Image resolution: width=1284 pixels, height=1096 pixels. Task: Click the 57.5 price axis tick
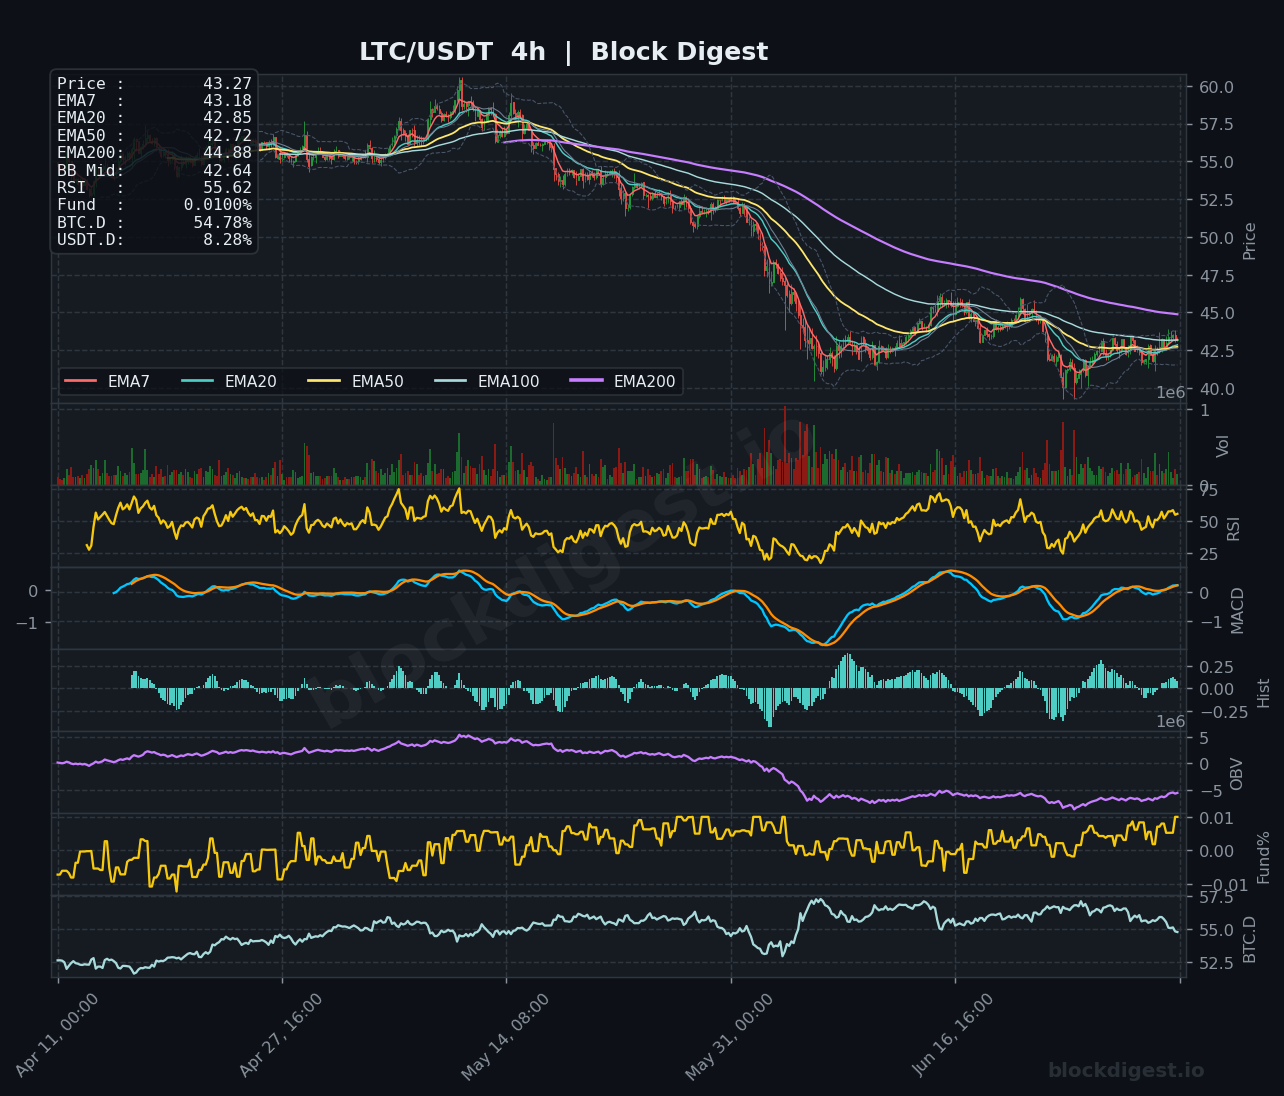point(1216,125)
